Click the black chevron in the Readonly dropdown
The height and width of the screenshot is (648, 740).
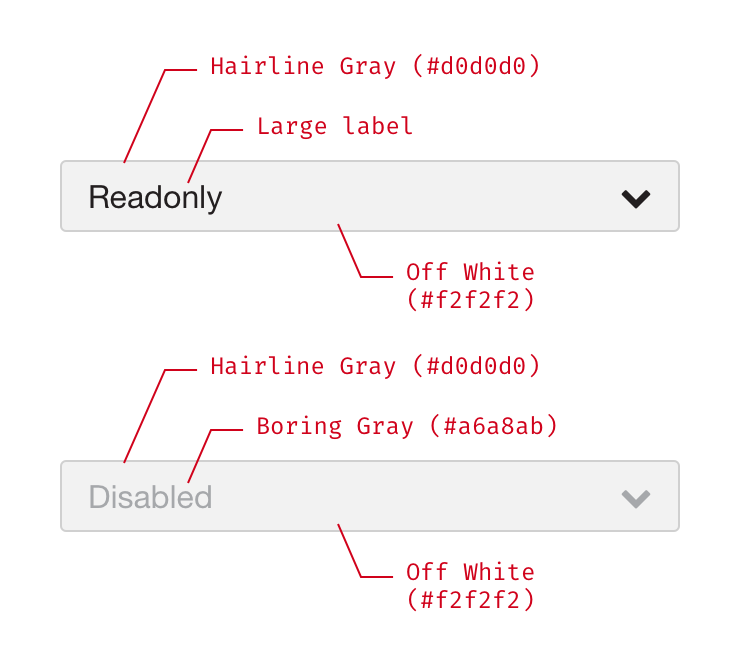[x=636, y=198]
